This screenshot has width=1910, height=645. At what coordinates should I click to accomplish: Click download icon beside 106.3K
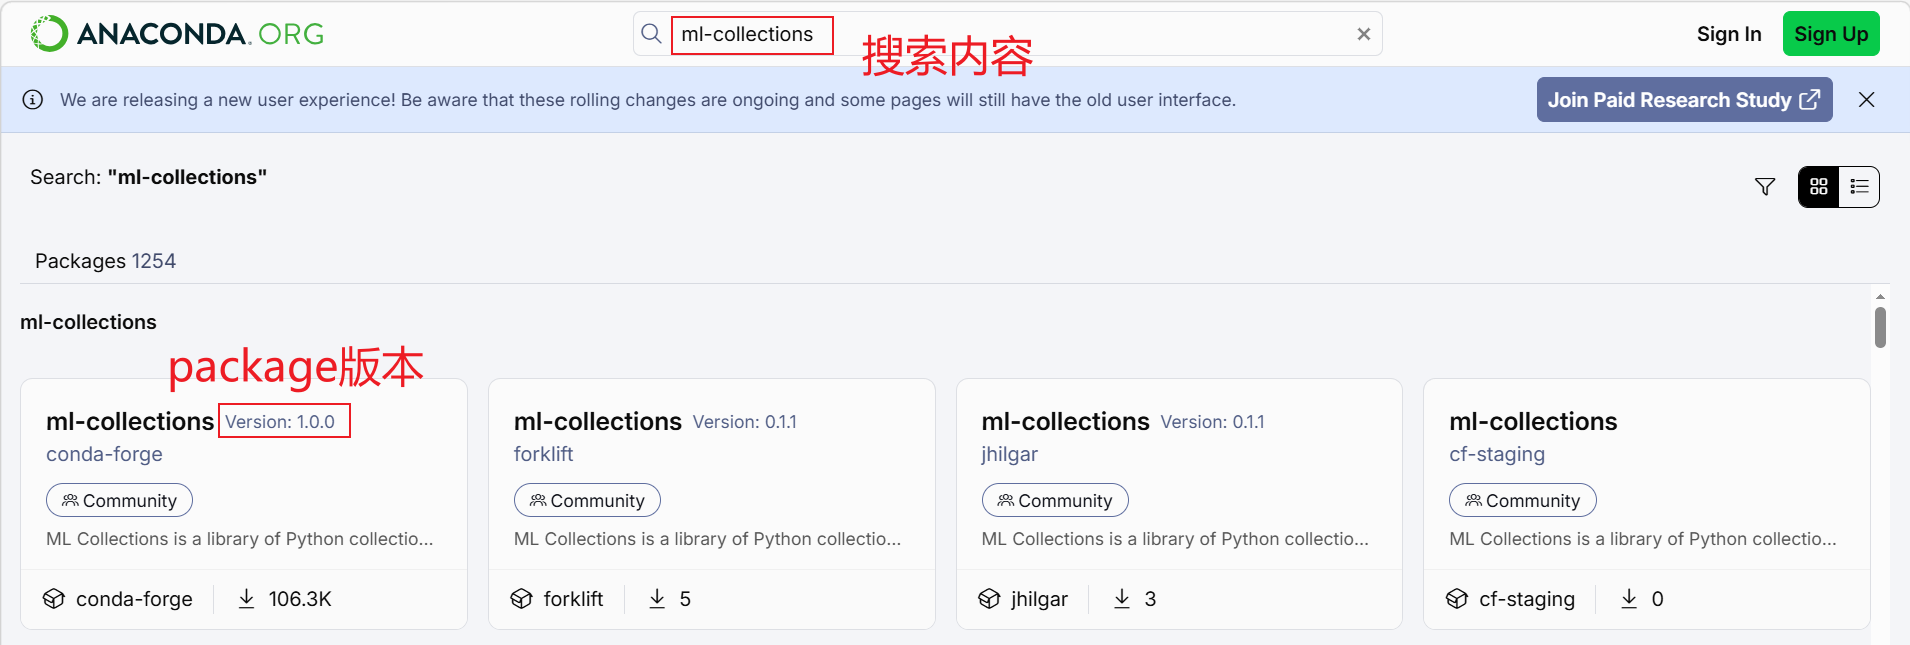(x=246, y=598)
